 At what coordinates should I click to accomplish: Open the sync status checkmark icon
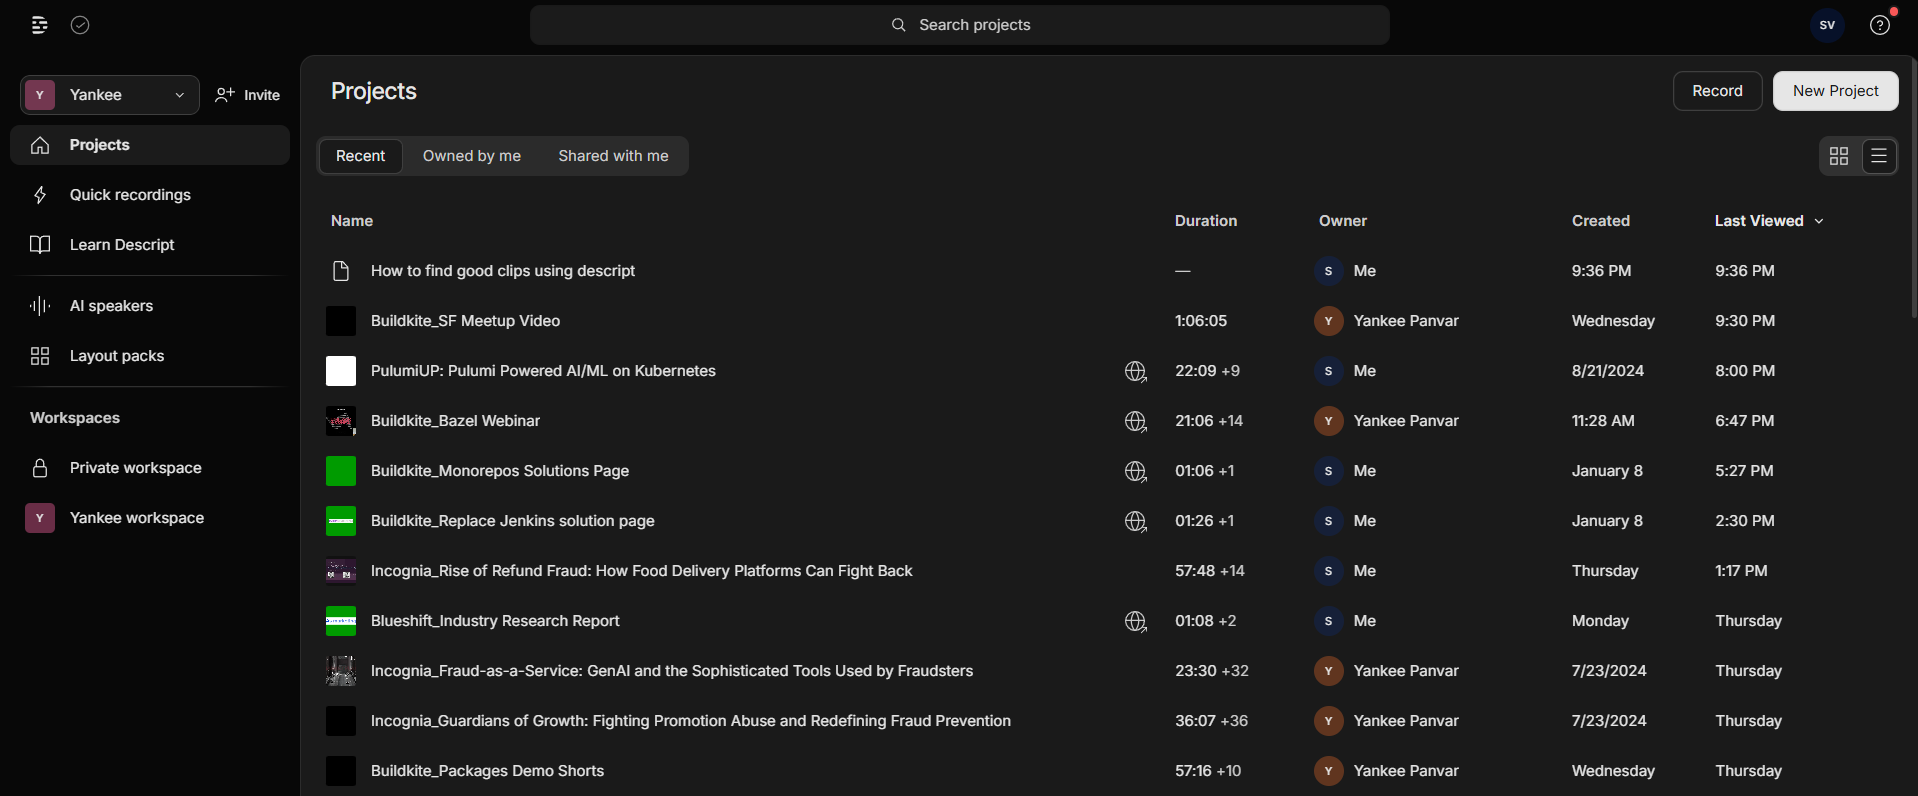click(80, 25)
